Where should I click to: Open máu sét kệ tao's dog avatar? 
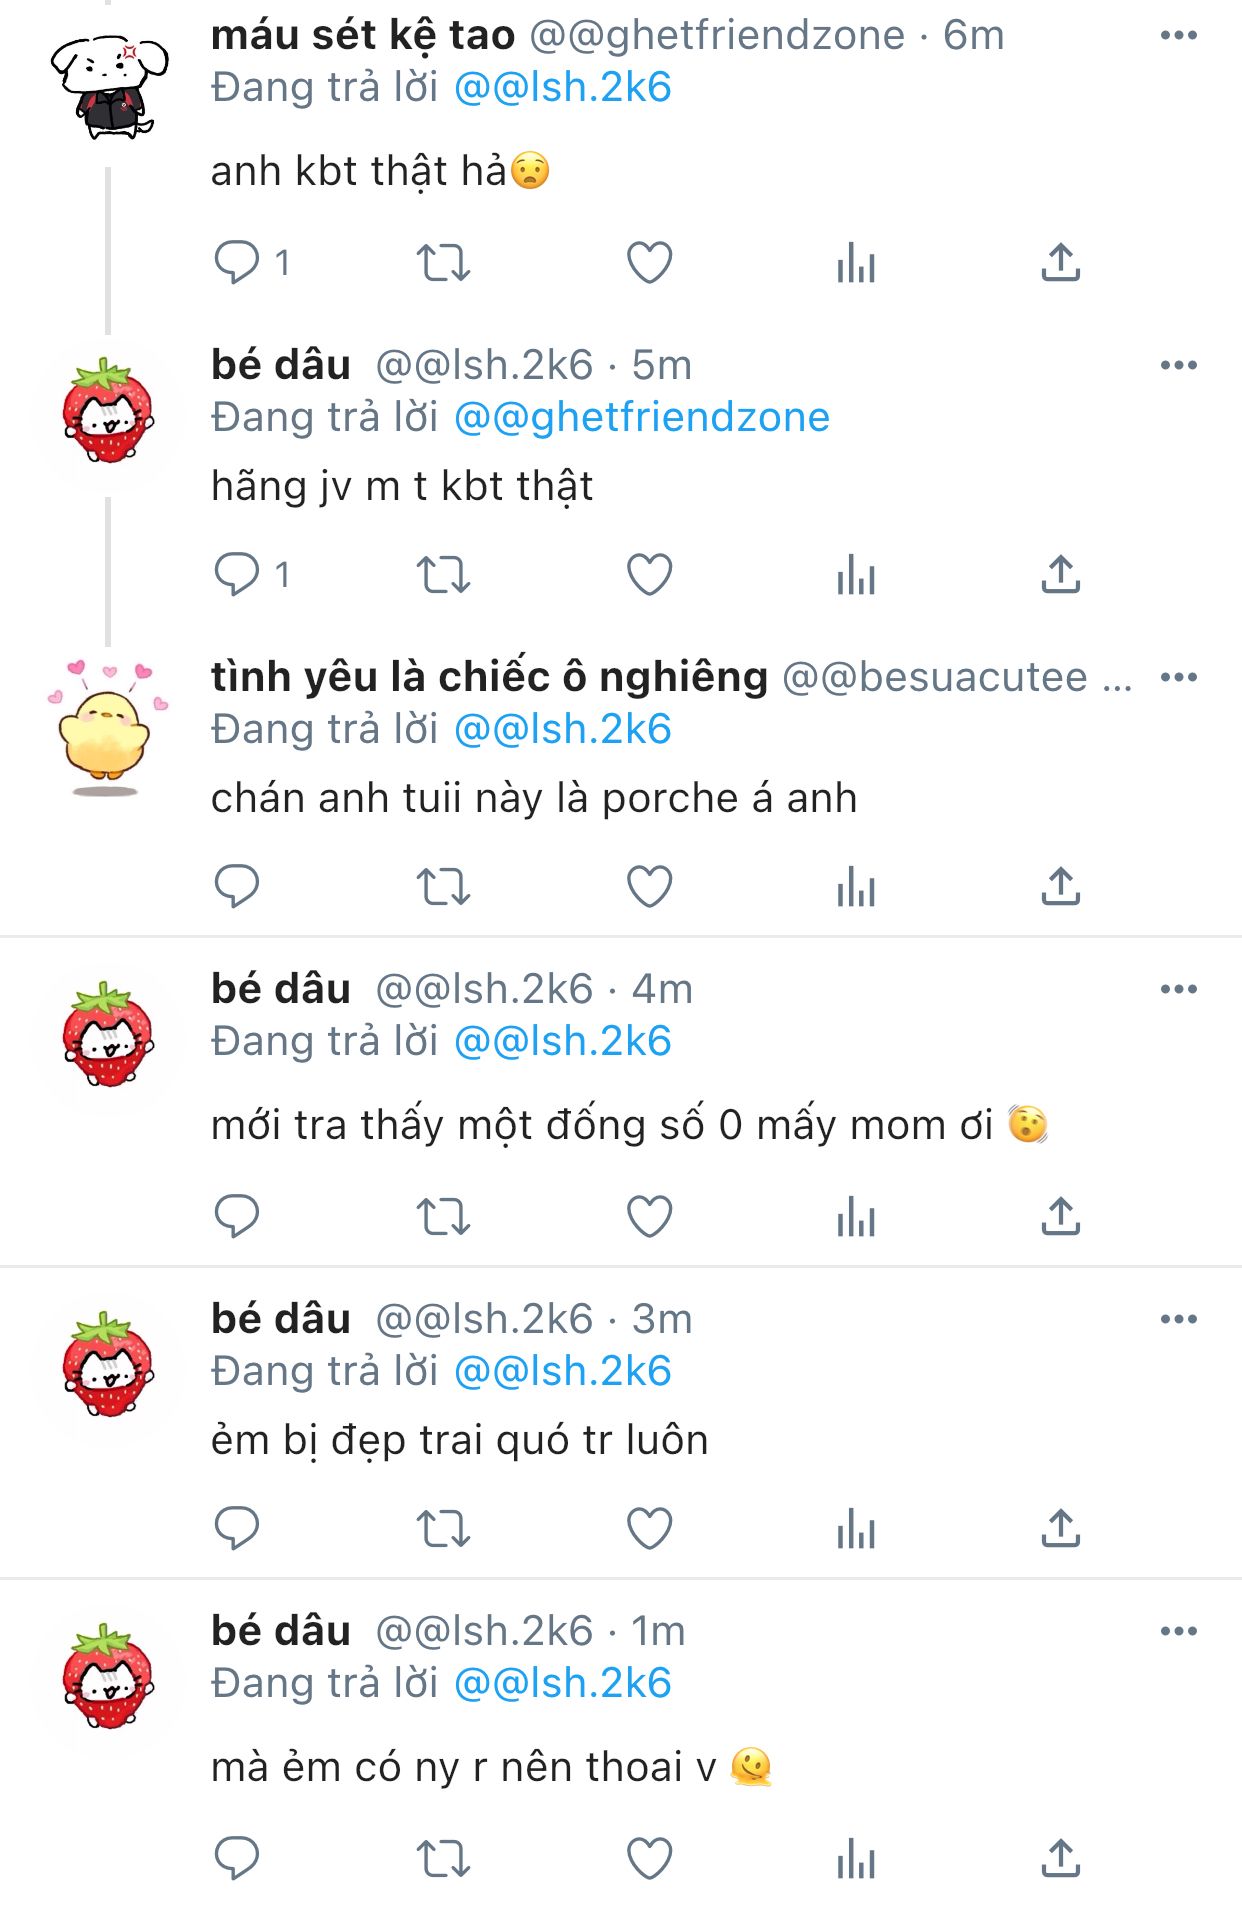[108, 86]
